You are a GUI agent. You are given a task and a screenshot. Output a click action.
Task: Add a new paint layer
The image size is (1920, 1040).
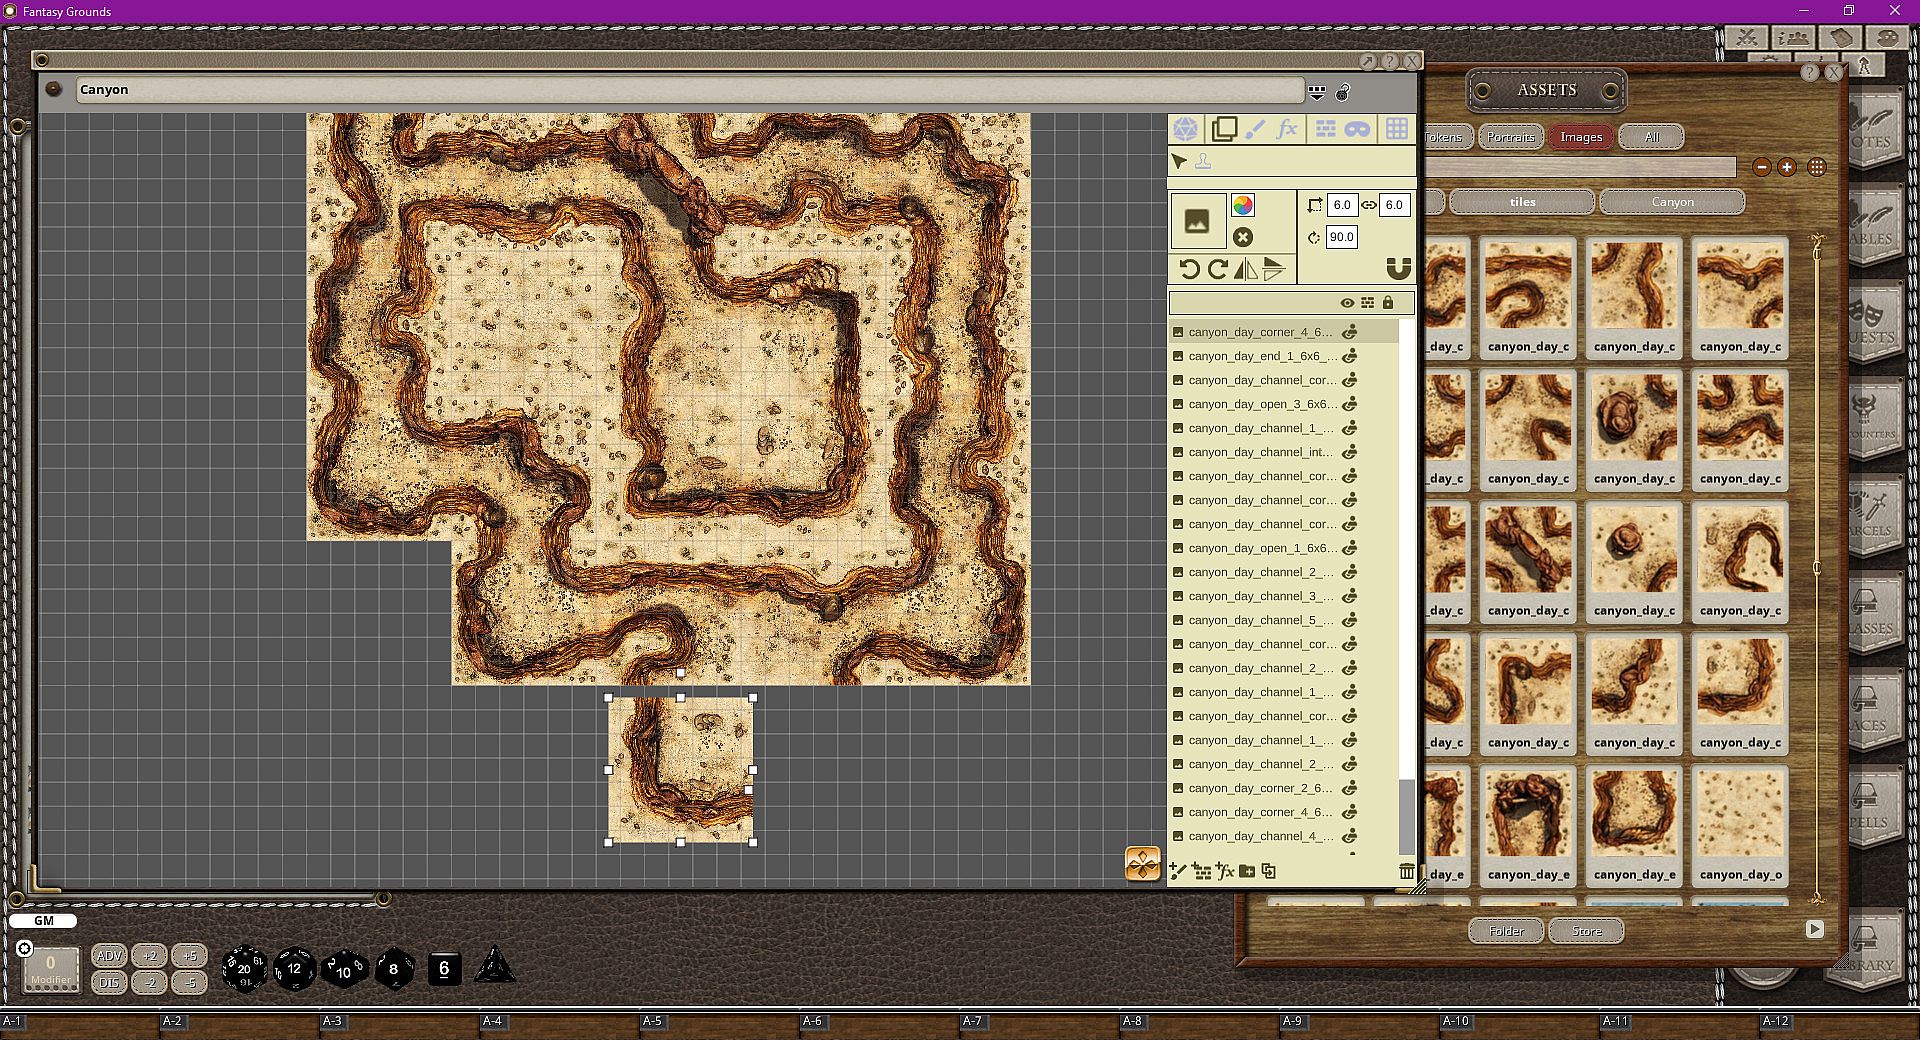[x=1179, y=872]
